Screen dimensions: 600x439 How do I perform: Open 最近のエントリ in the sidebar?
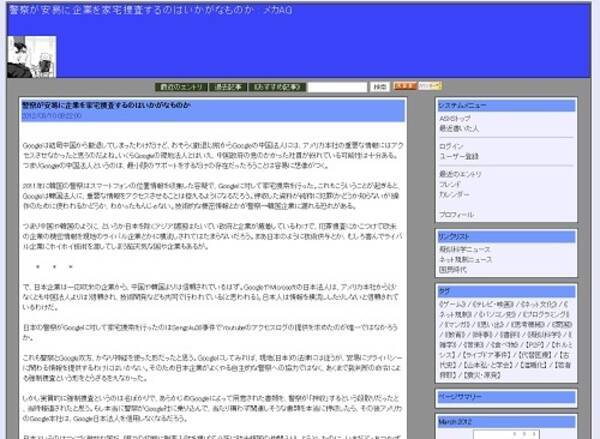[461, 174]
